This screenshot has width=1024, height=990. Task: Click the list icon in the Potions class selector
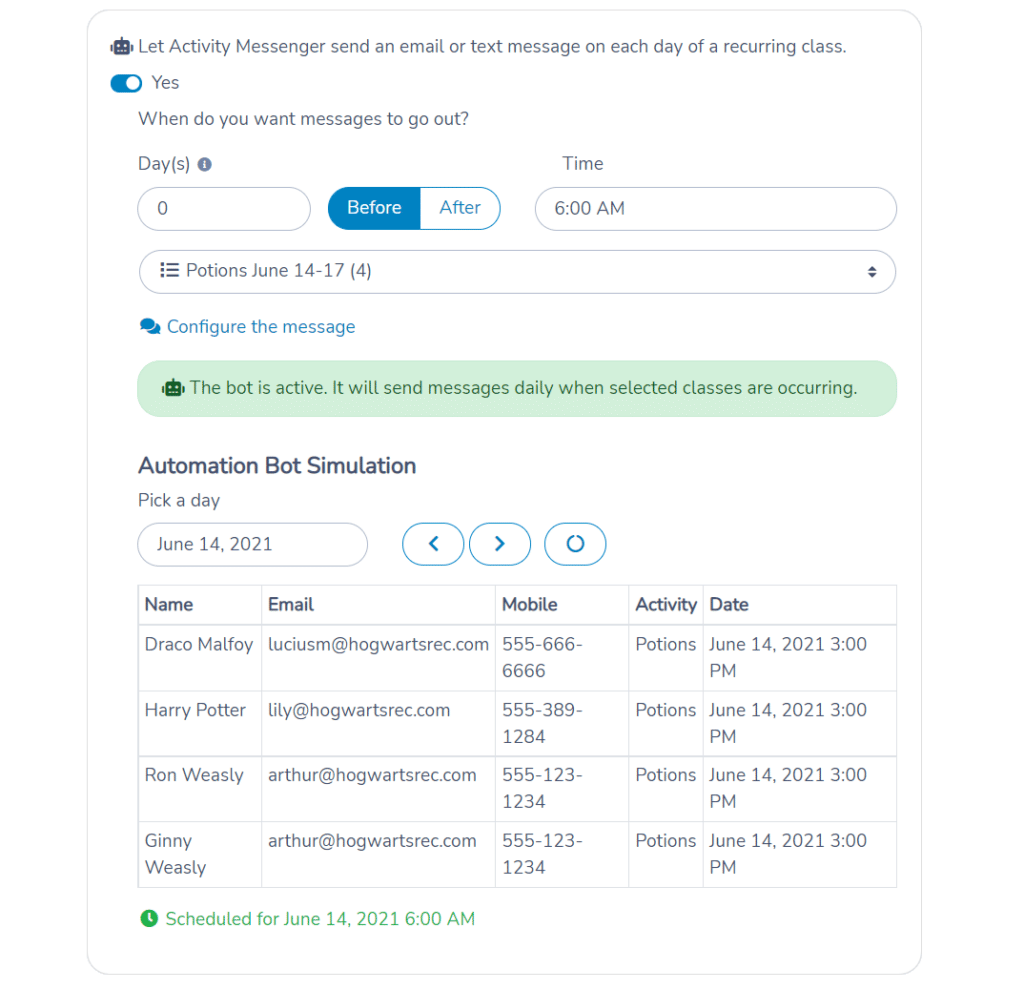(169, 270)
